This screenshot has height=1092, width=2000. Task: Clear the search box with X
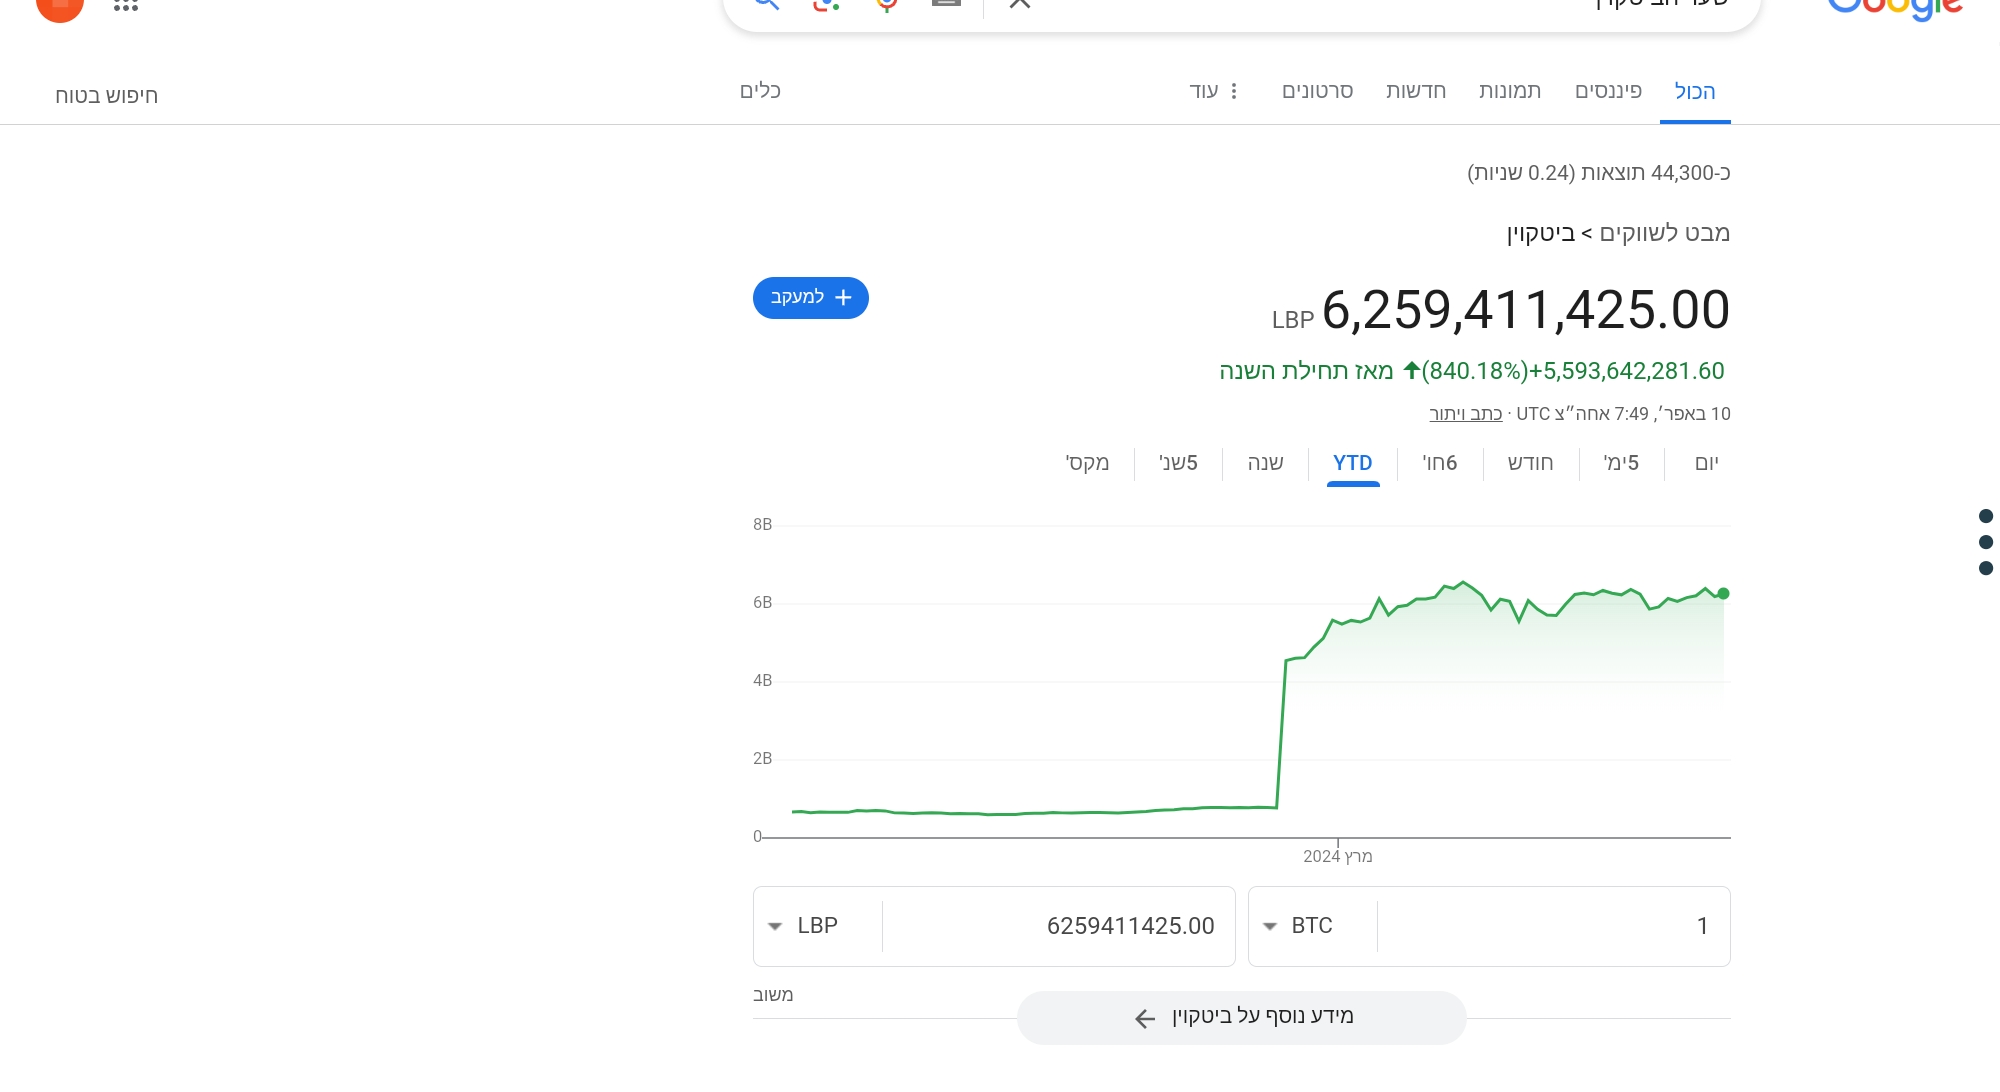(x=1020, y=3)
